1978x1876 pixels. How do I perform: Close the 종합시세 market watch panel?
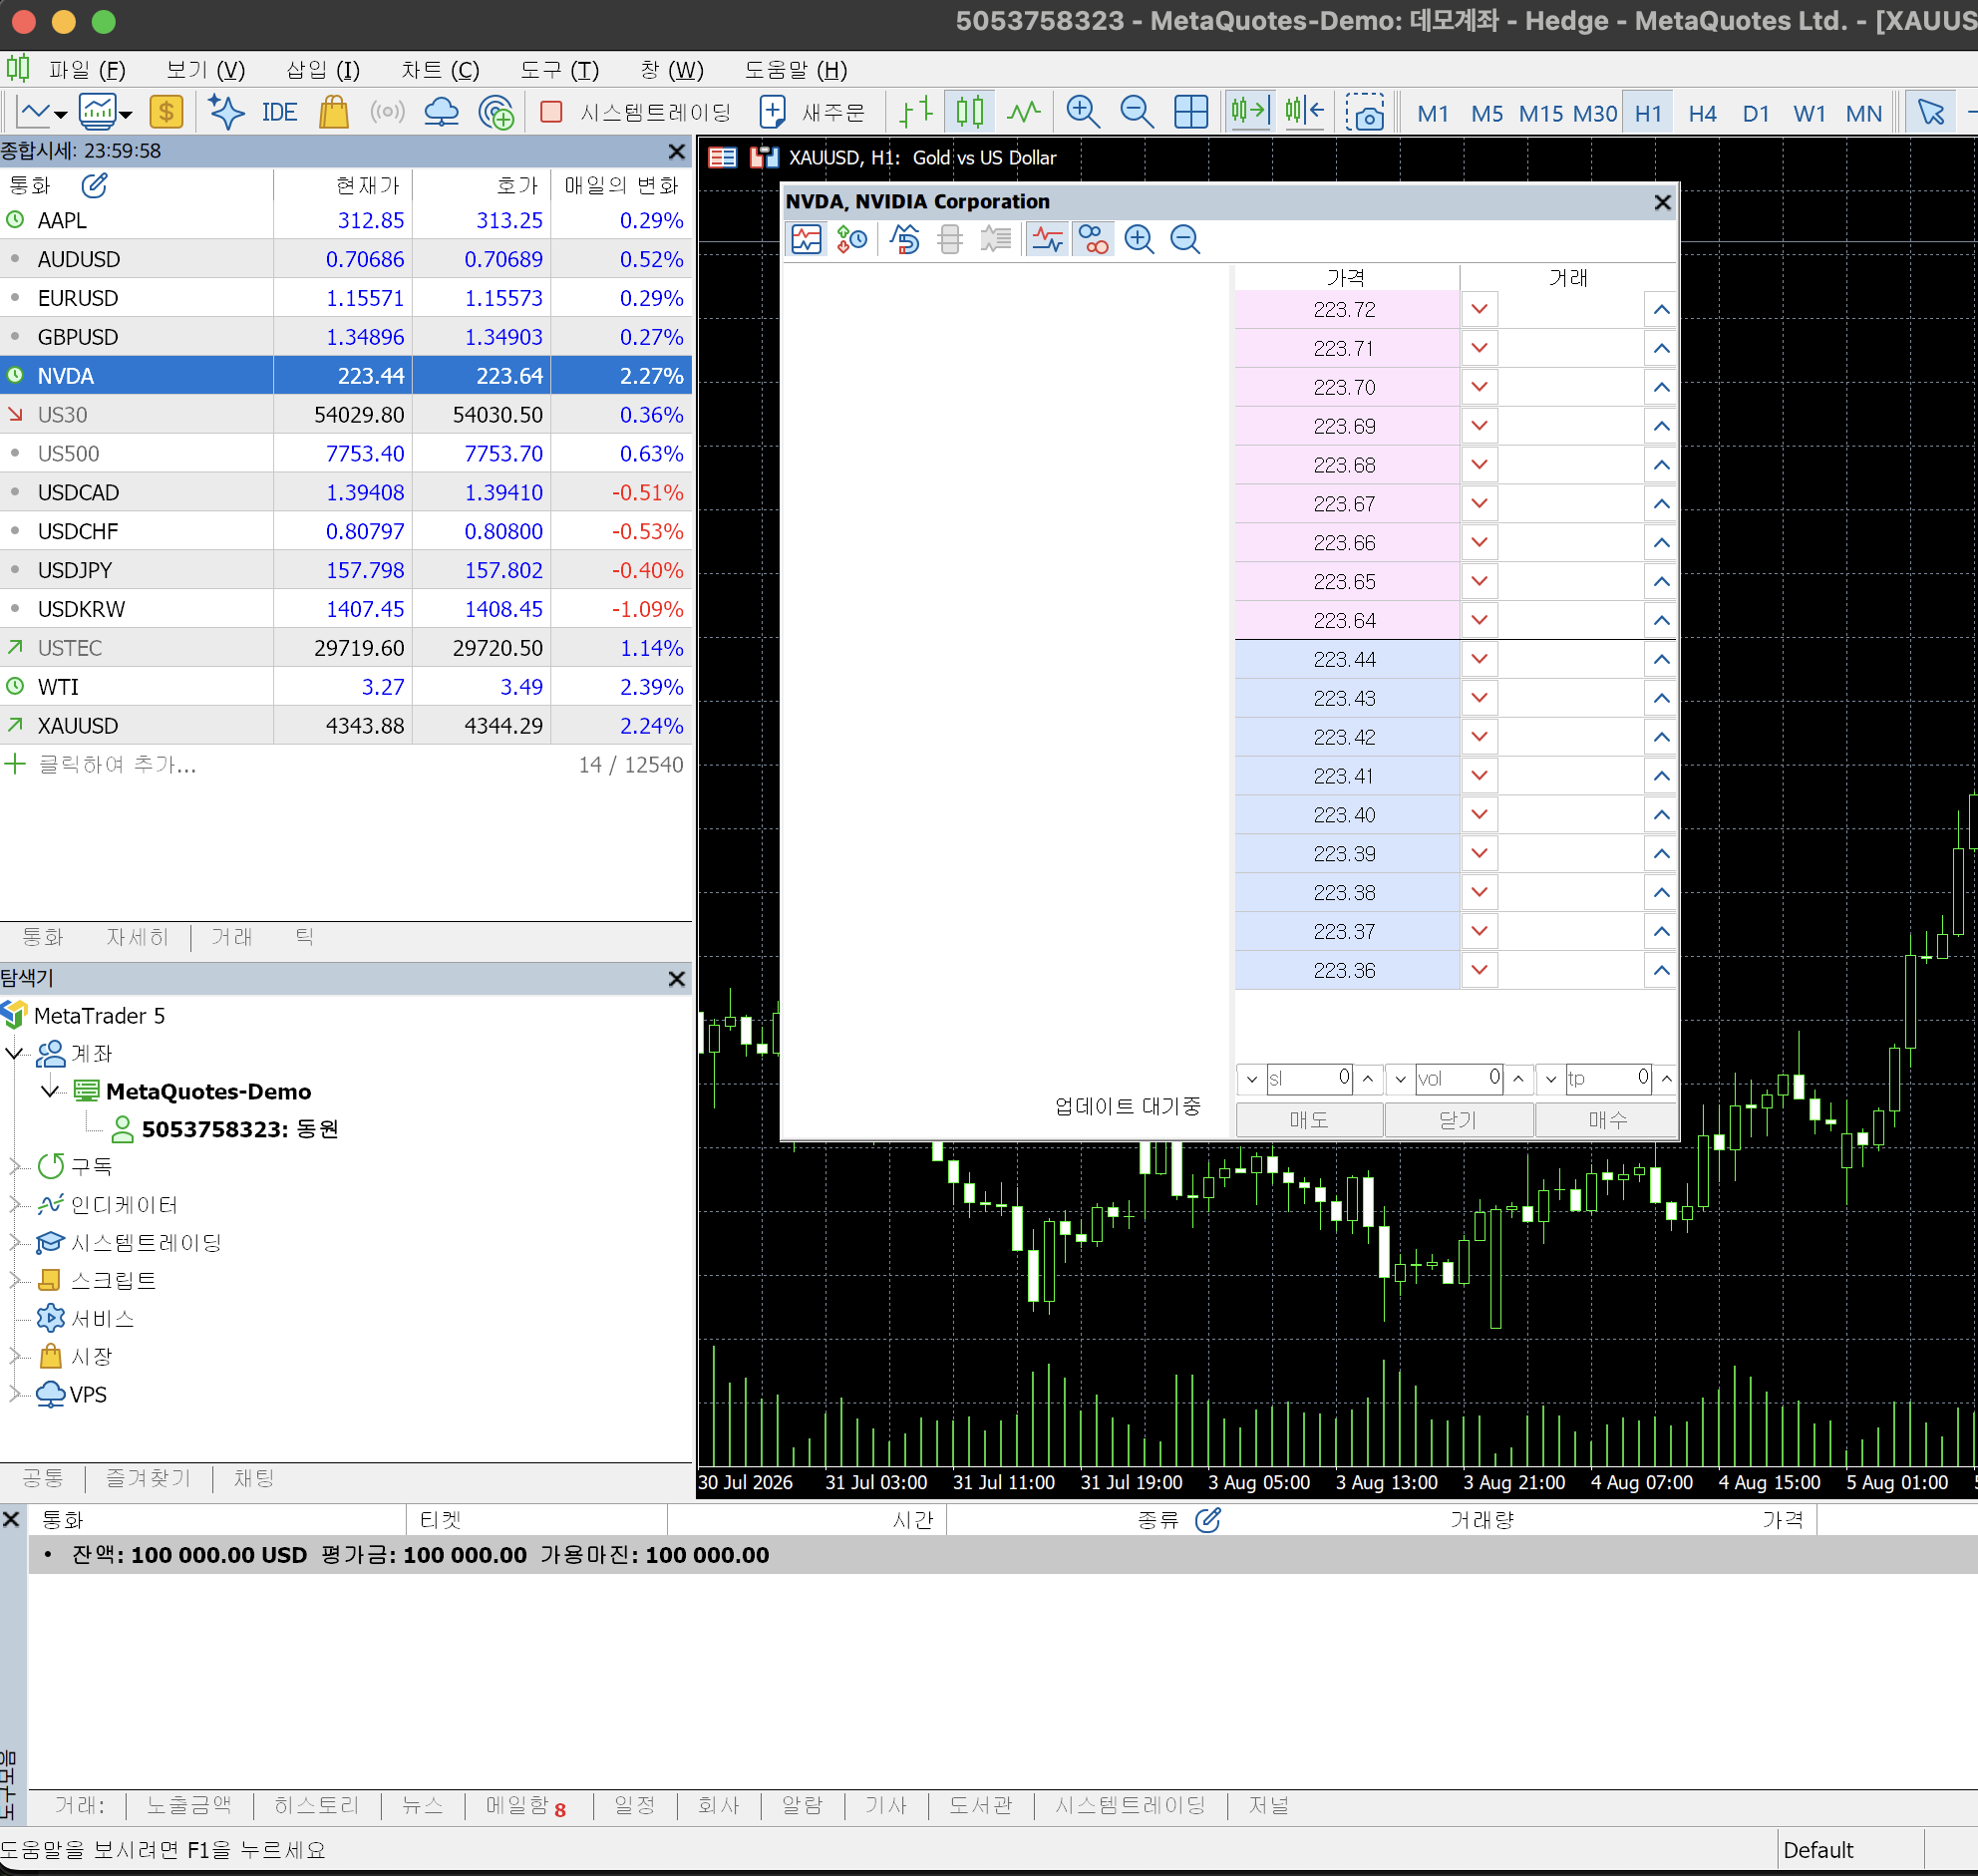676,151
